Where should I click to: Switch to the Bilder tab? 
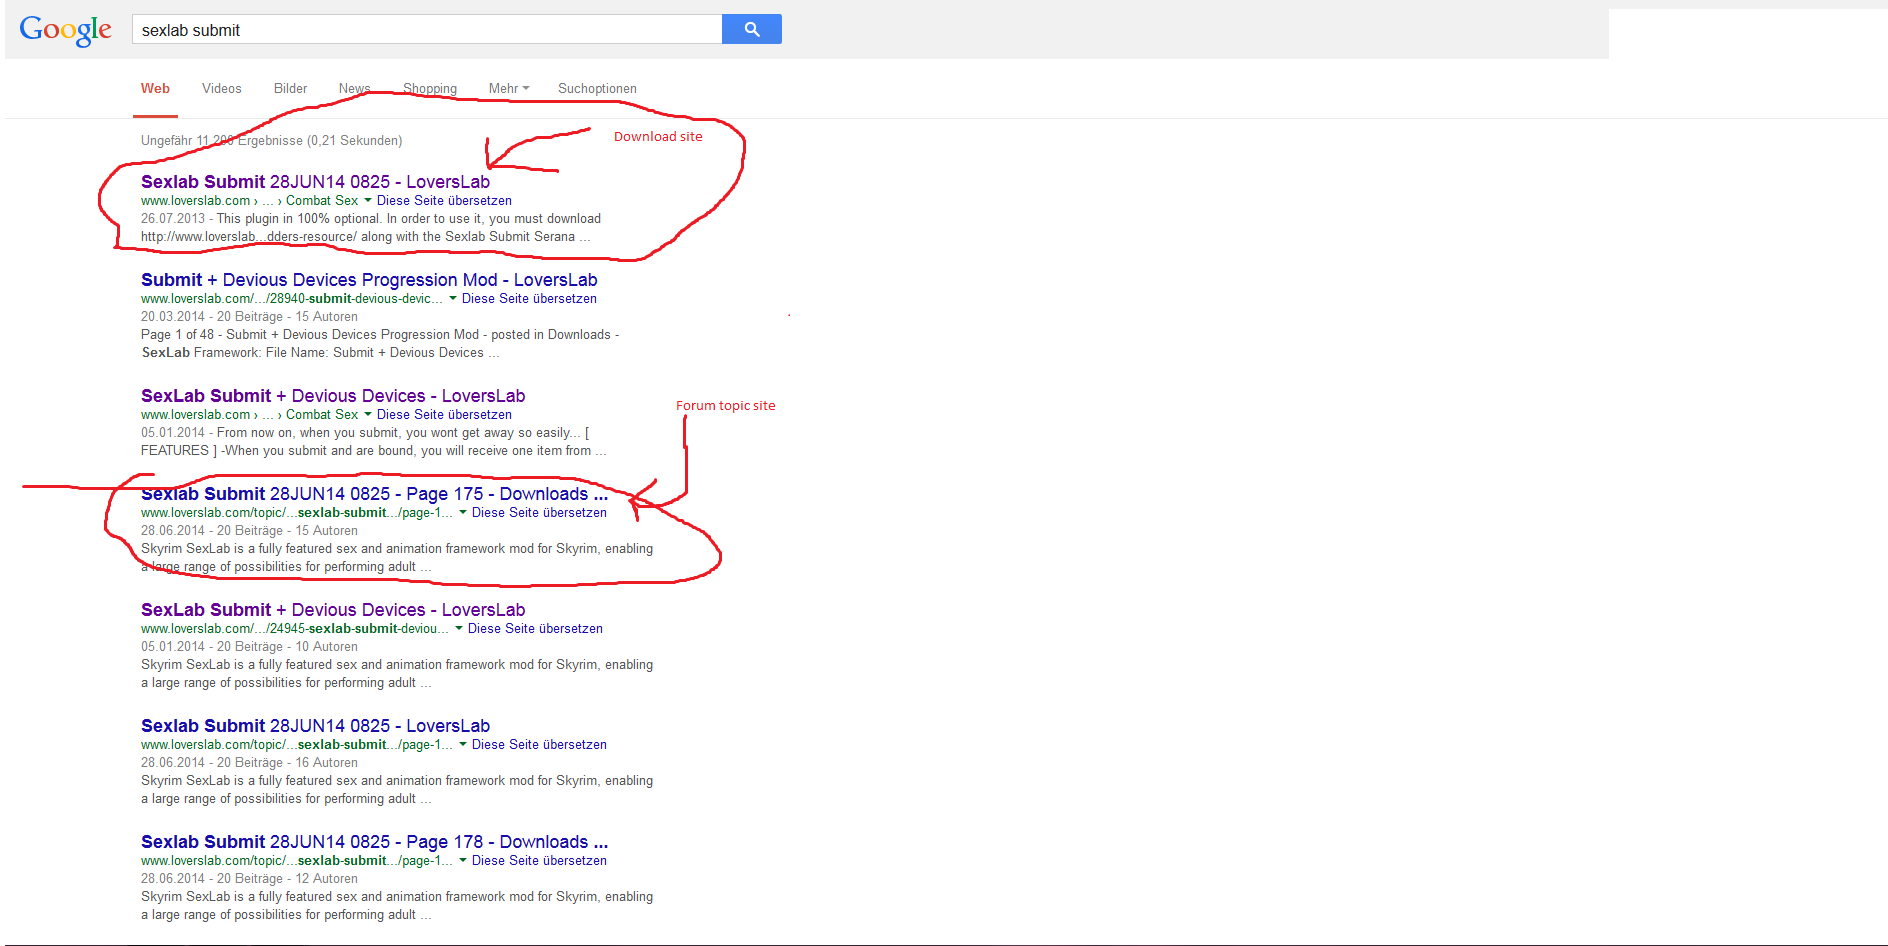point(290,88)
